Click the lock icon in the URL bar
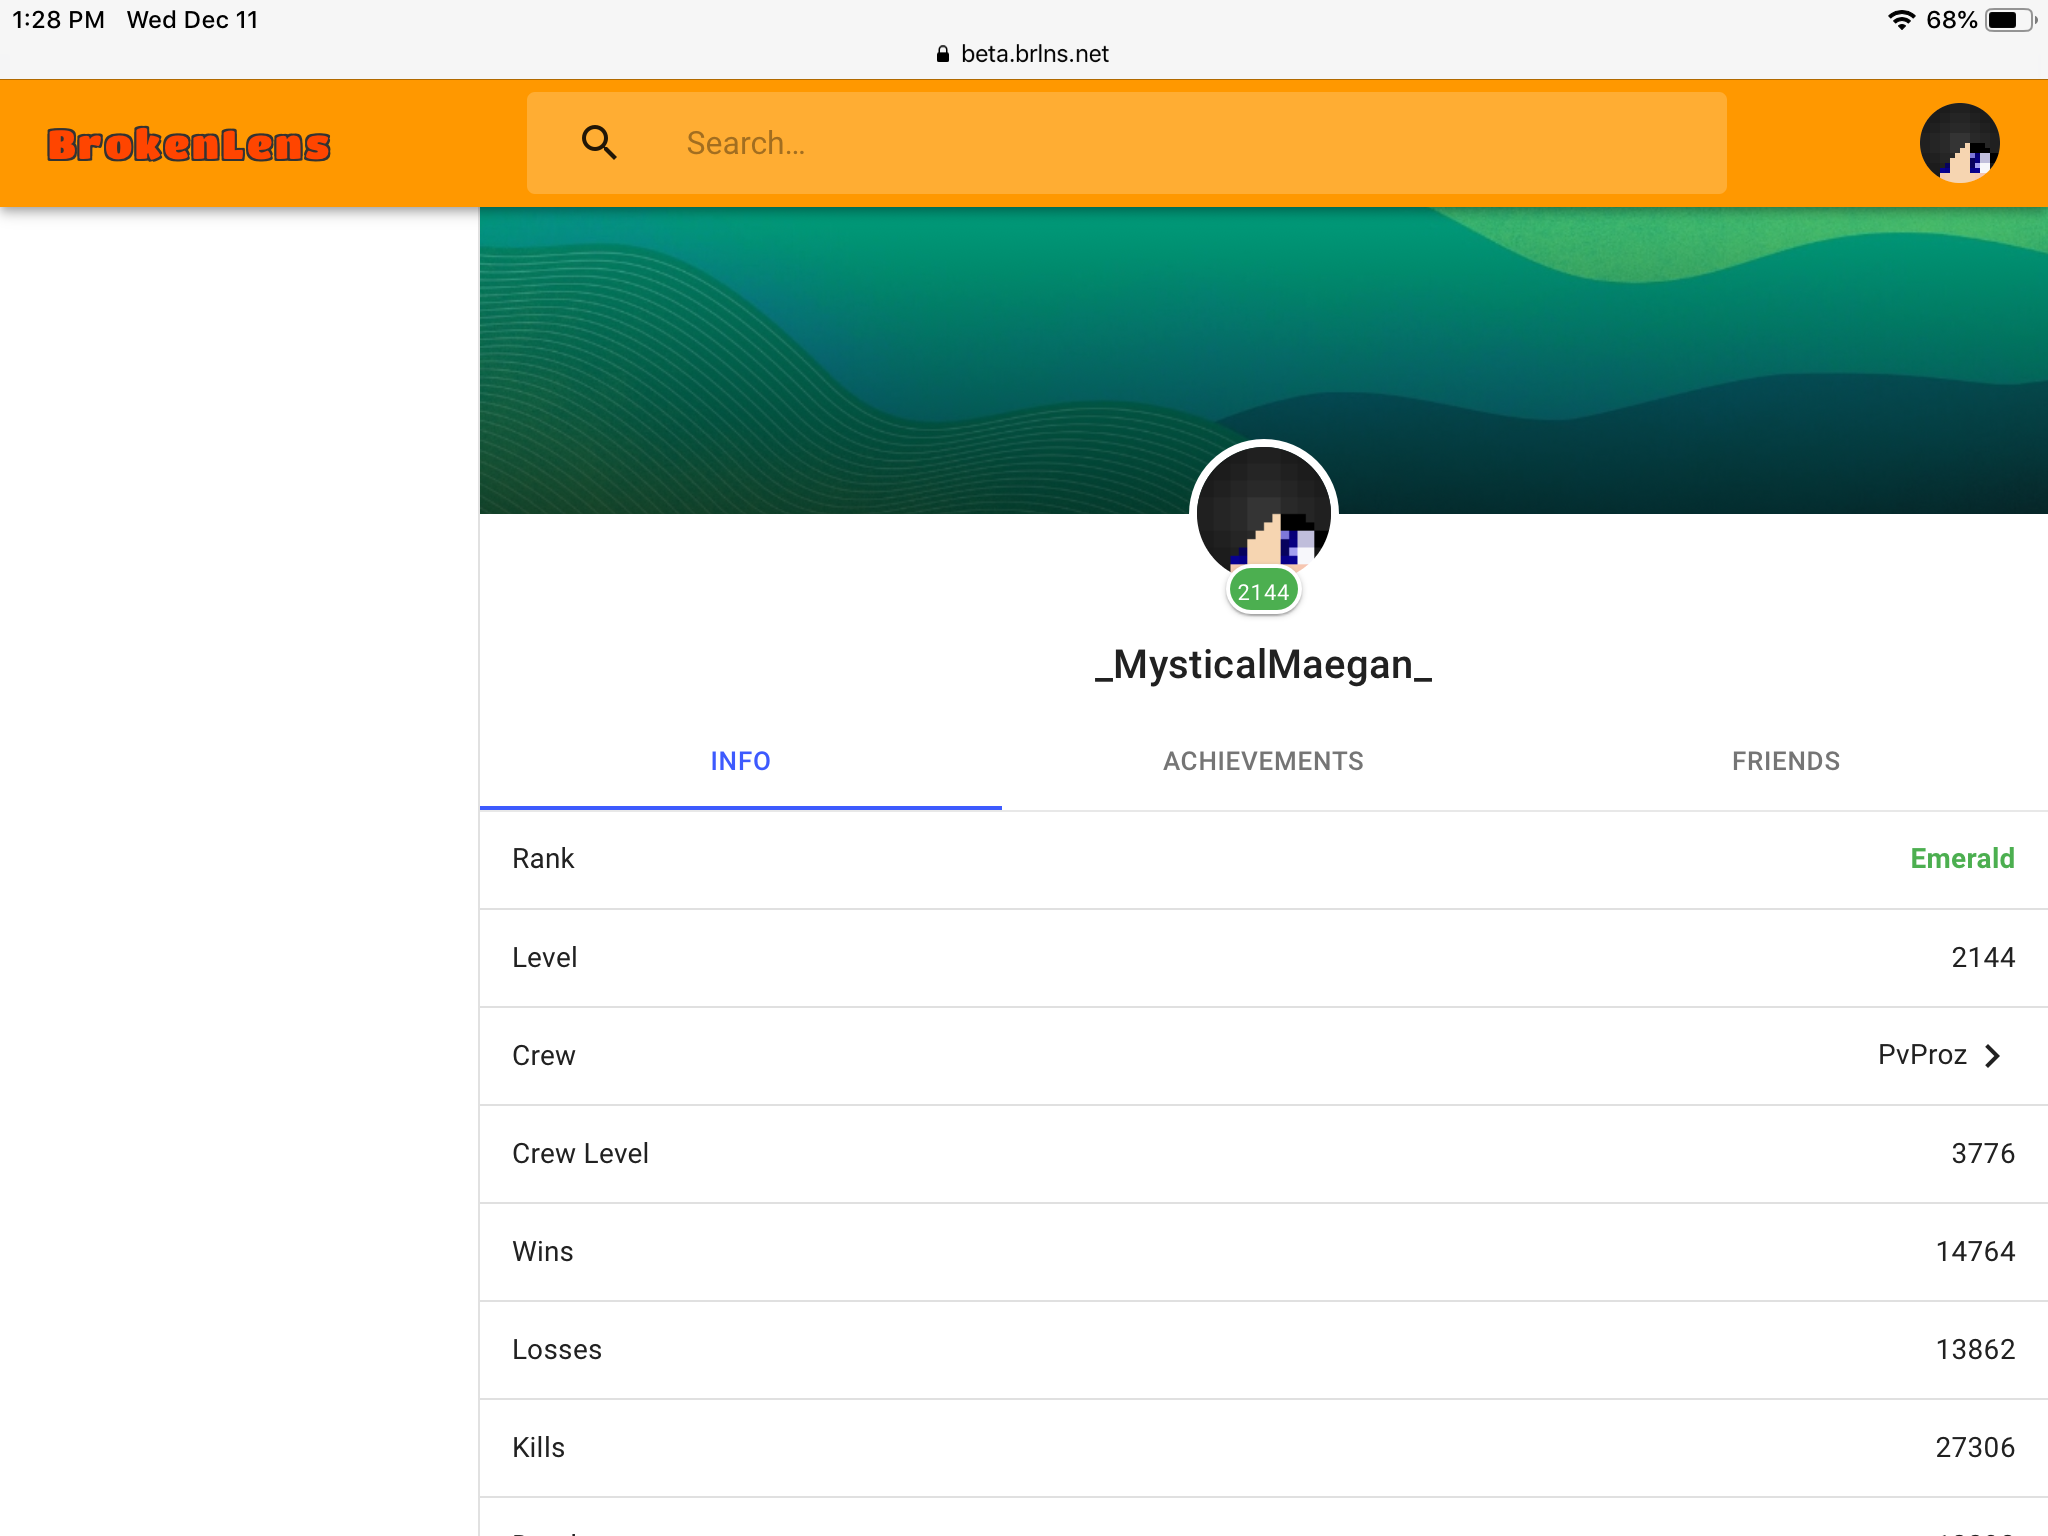The width and height of the screenshot is (2048, 1536). pyautogui.click(x=942, y=54)
